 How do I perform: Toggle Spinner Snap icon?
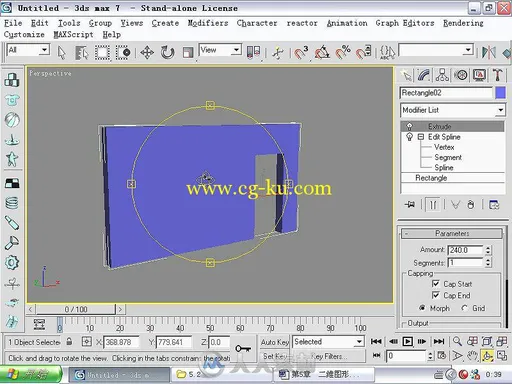(363, 53)
